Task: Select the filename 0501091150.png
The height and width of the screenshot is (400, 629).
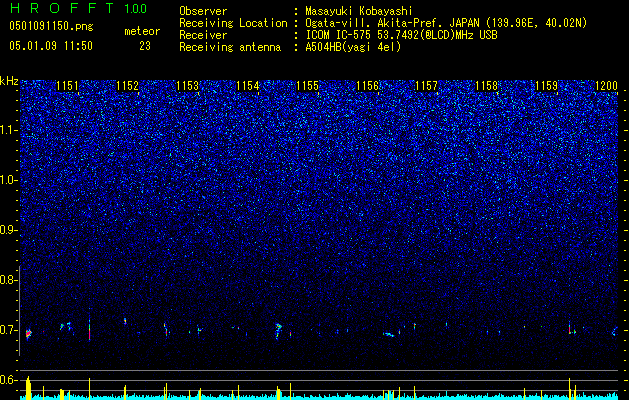Action: 51,26
